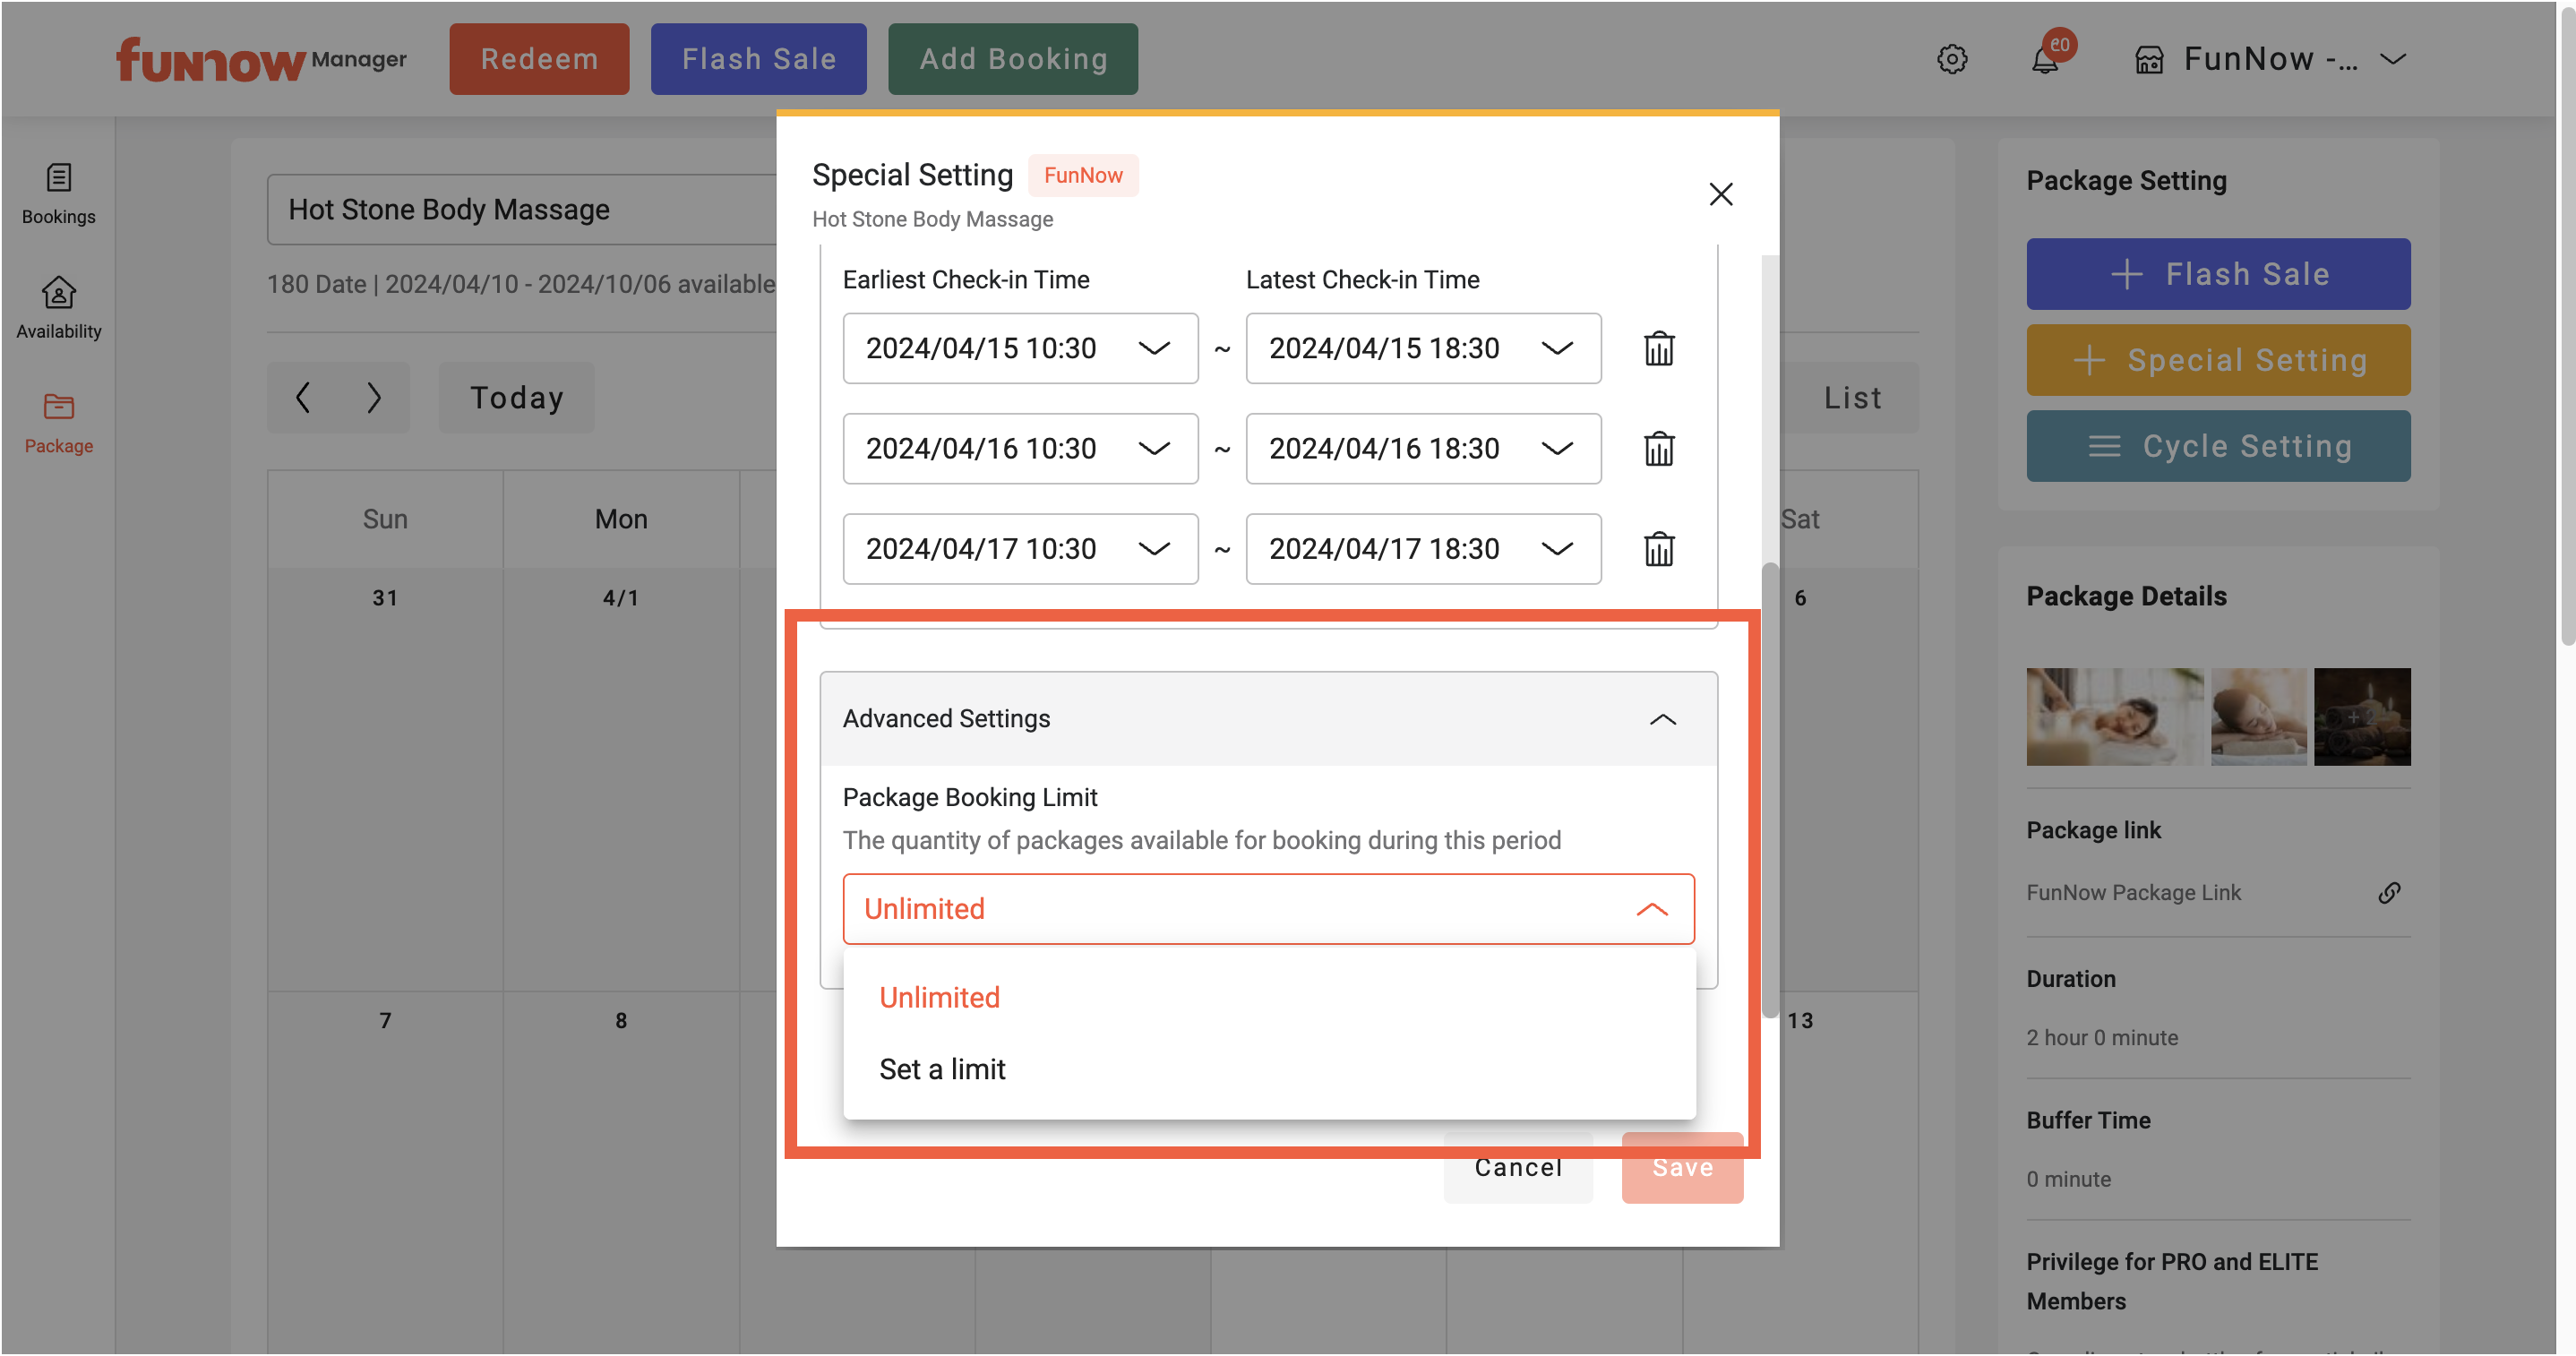Screen dimensions: 2576x1356
Task: Open second massage package photo
Action: tap(2258, 716)
